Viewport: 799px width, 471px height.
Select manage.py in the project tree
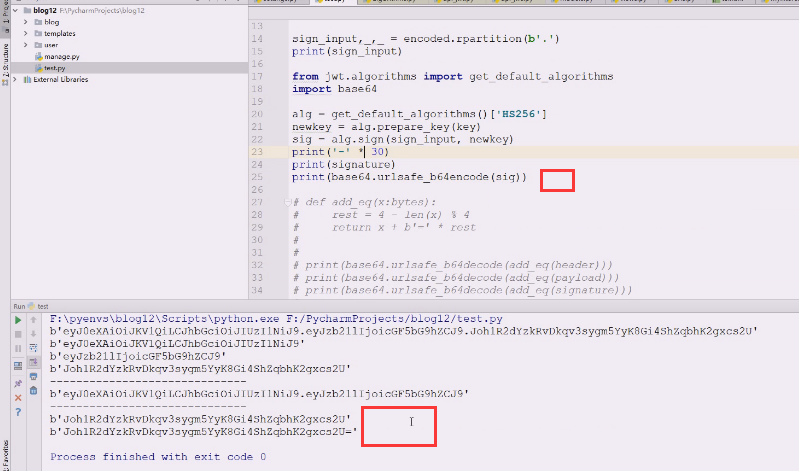(x=62, y=57)
